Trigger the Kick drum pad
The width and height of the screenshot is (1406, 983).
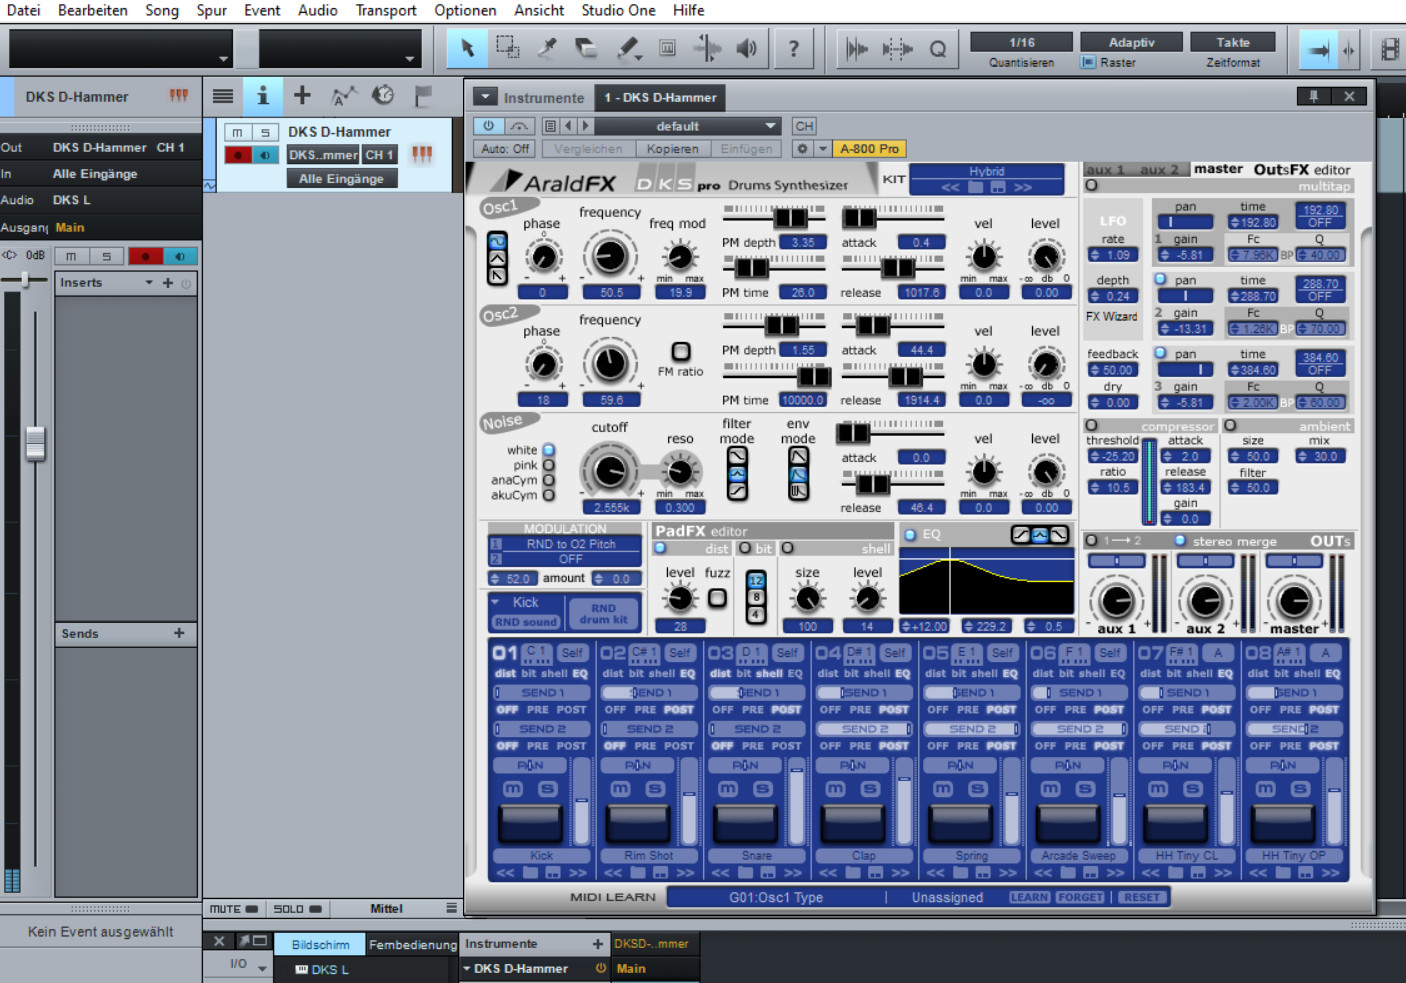click(531, 823)
